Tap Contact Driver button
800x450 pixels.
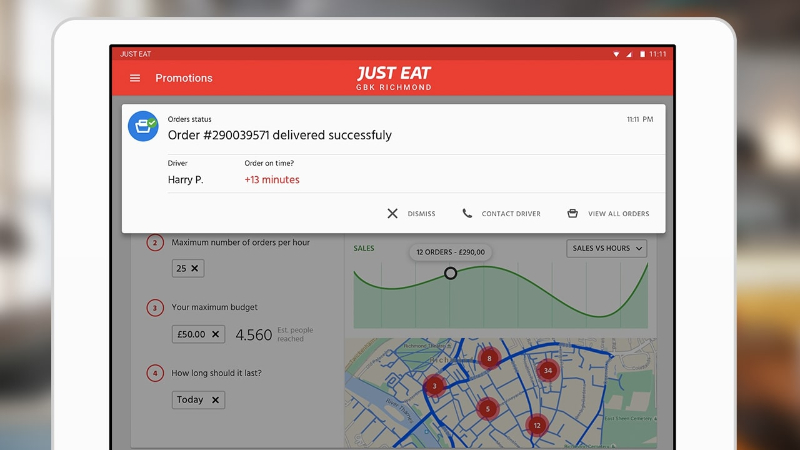pos(502,213)
